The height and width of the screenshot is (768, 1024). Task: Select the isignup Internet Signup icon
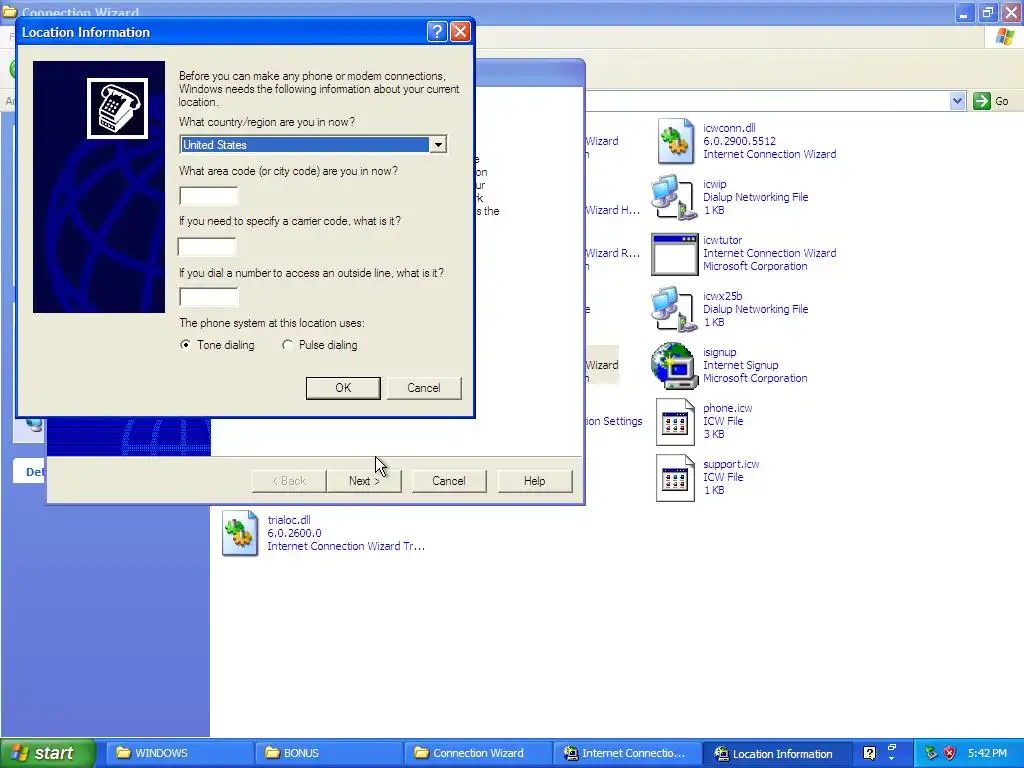[674, 366]
